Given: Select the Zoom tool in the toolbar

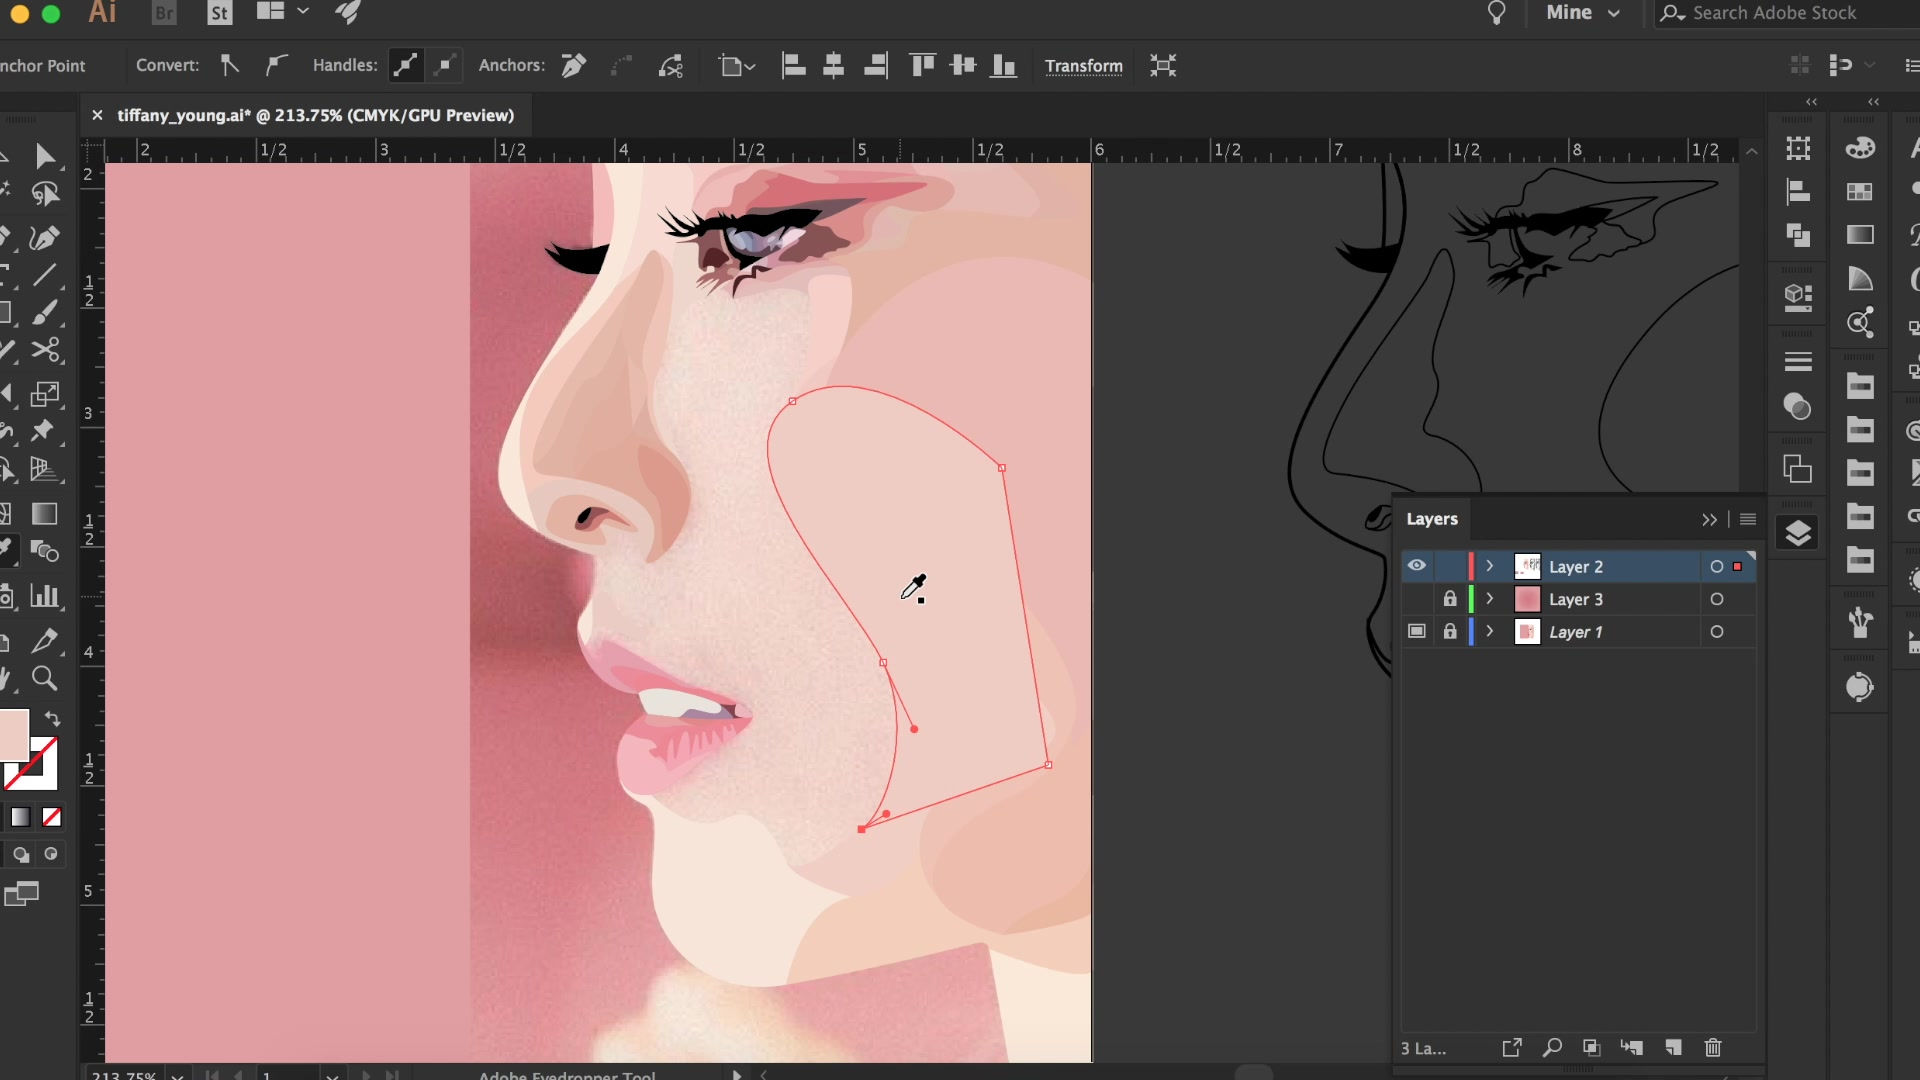Looking at the screenshot, I should point(45,680).
